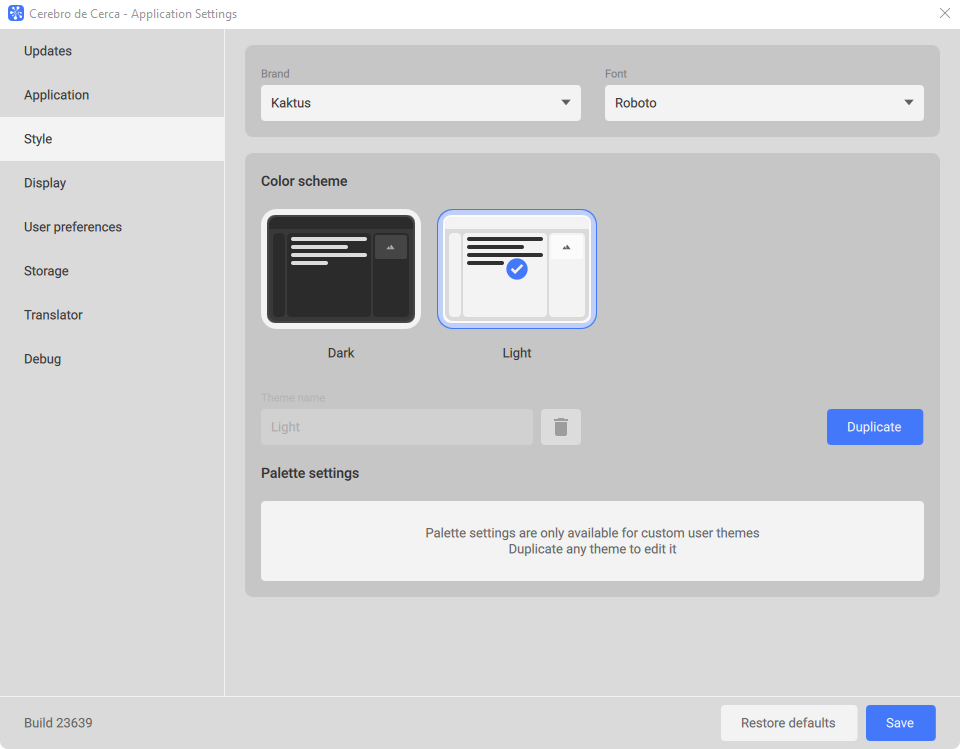Open the Storage section
The width and height of the screenshot is (960, 749).
tap(46, 270)
